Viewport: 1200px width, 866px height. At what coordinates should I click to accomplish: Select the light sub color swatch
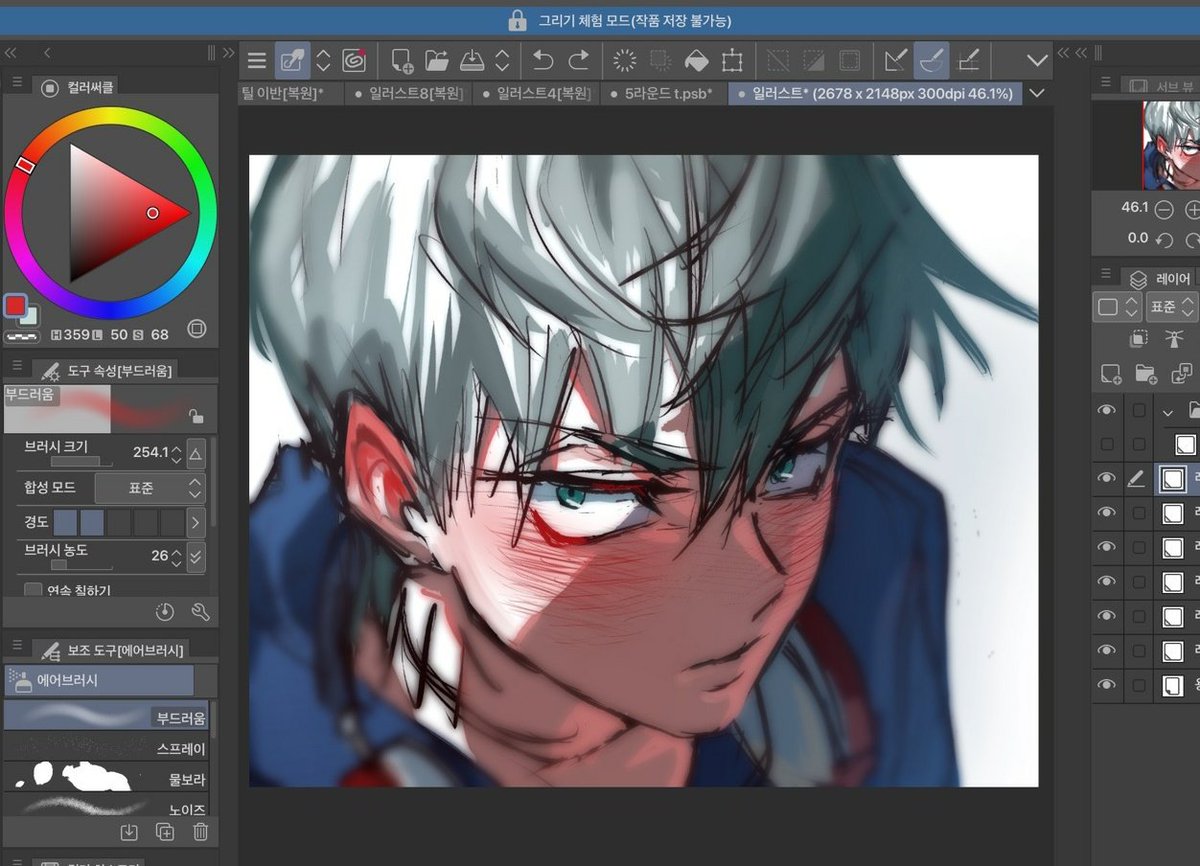[x=31, y=315]
